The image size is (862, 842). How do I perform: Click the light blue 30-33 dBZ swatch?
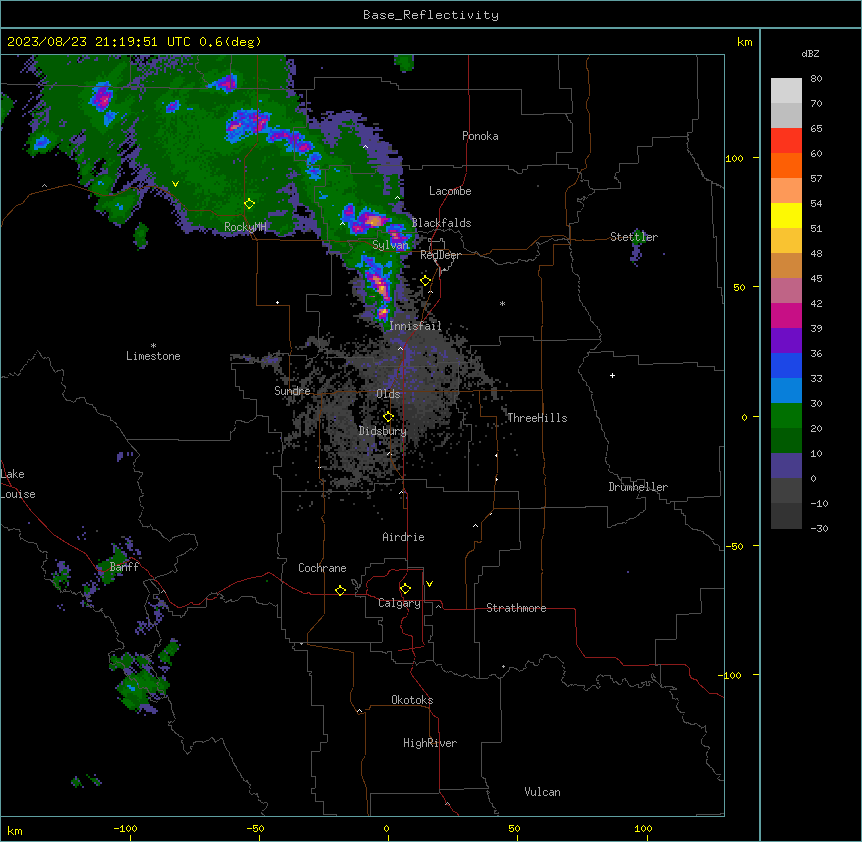pyautogui.click(x=786, y=391)
